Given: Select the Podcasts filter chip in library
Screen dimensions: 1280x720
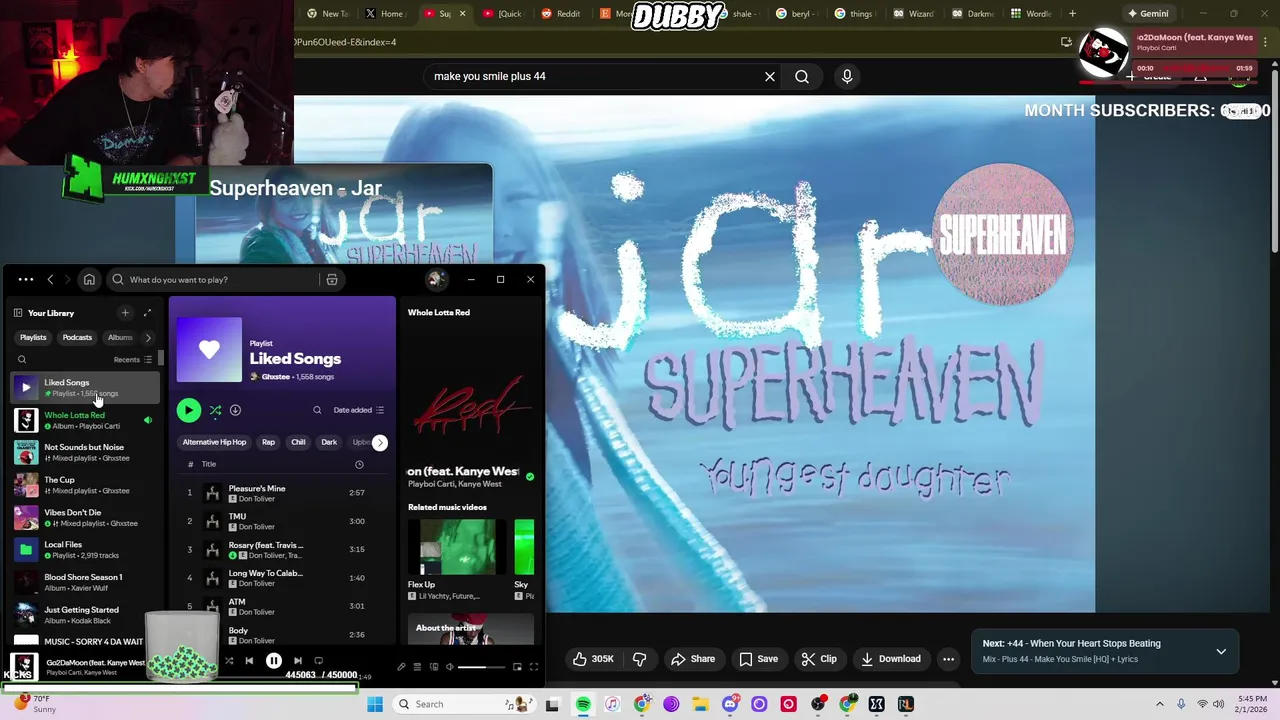Looking at the screenshot, I should (77, 338).
